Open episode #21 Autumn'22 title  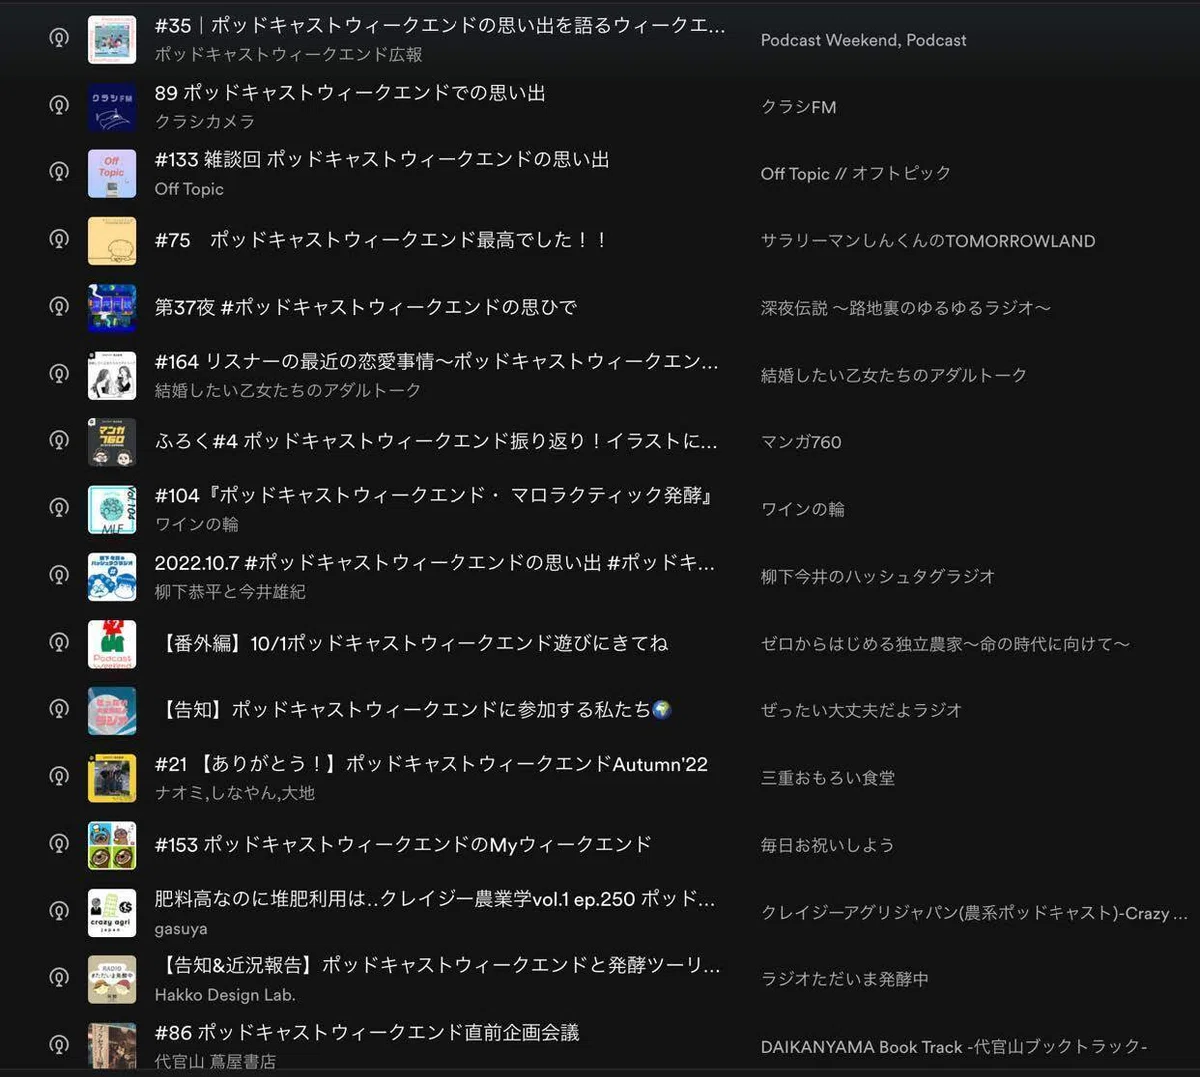(431, 764)
